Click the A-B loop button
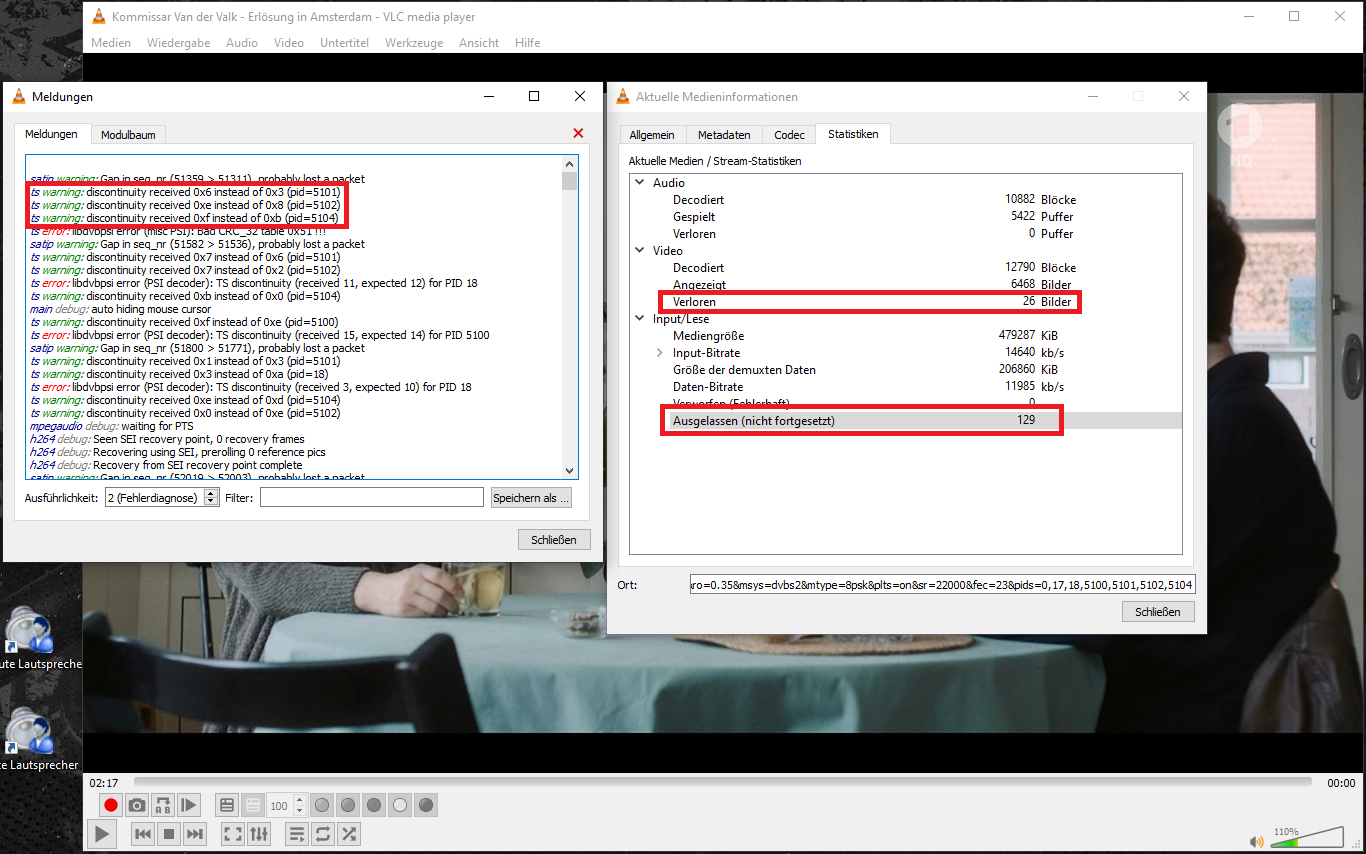This screenshot has width=1366, height=854. 163,805
